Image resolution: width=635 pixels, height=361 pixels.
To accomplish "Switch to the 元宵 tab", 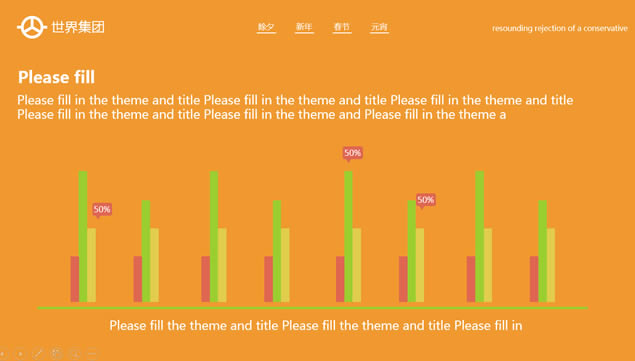I will click(379, 27).
